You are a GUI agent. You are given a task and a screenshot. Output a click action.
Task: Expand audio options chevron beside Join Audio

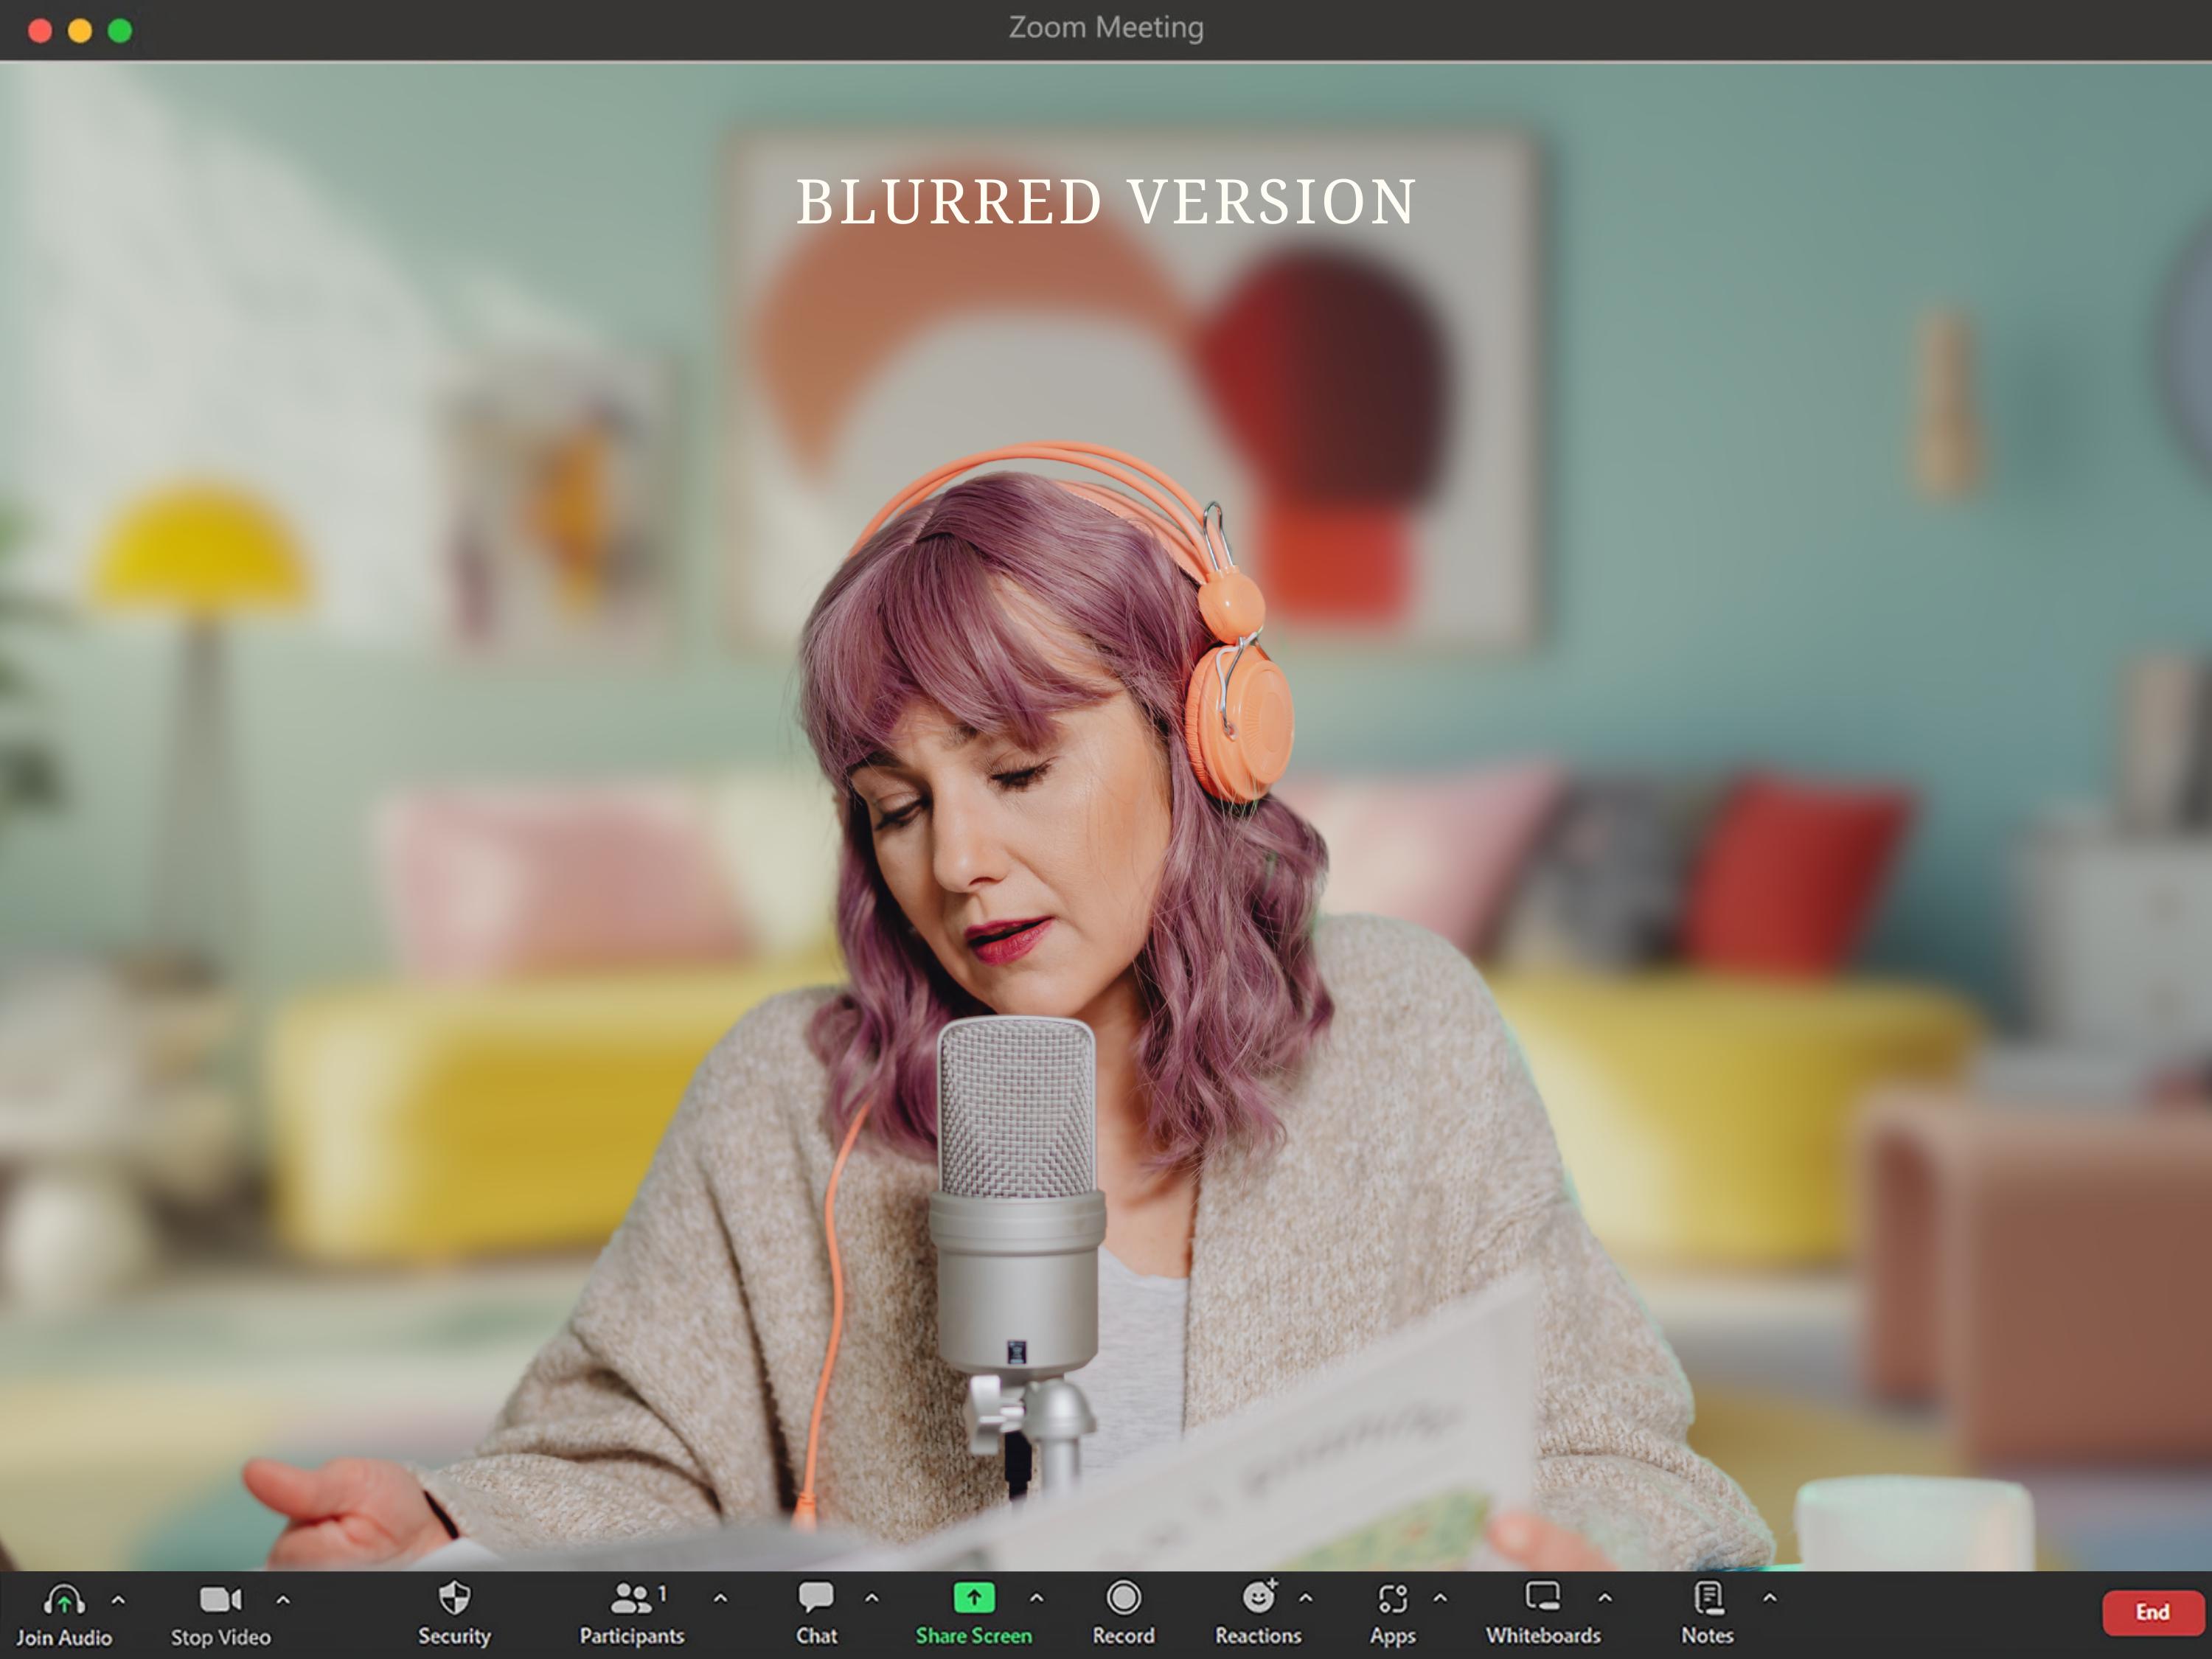(118, 1600)
